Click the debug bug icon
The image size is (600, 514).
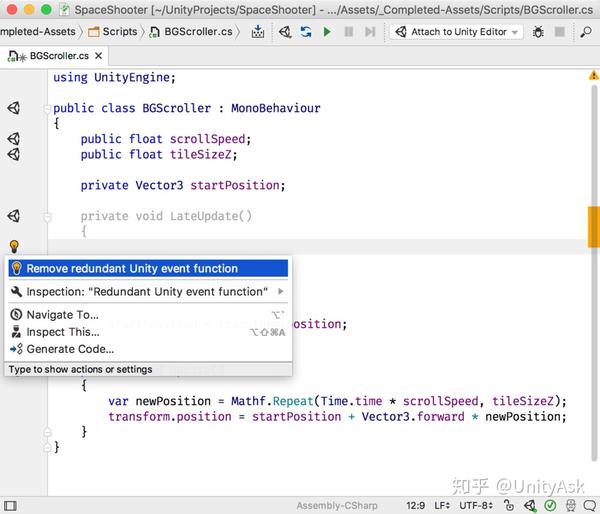pyautogui.click(x=538, y=32)
